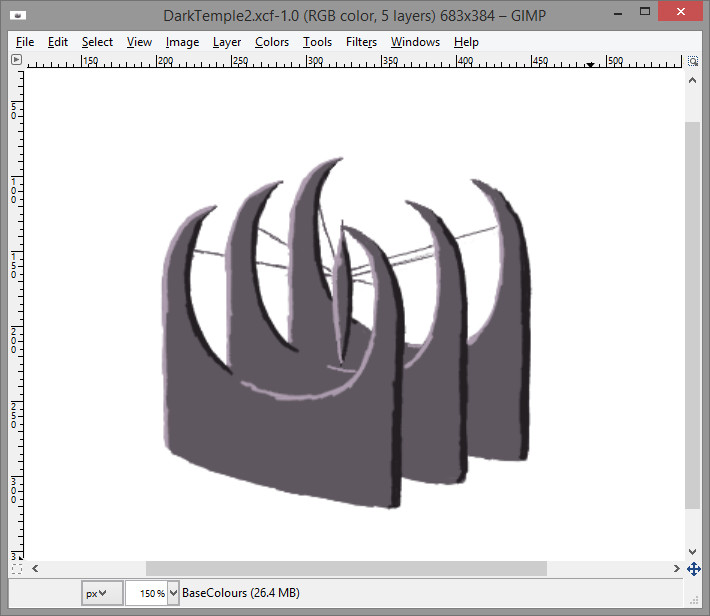710x616 pixels.
Task: Click the GIMP Wilber icon in title bar
Action: click(18, 15)
